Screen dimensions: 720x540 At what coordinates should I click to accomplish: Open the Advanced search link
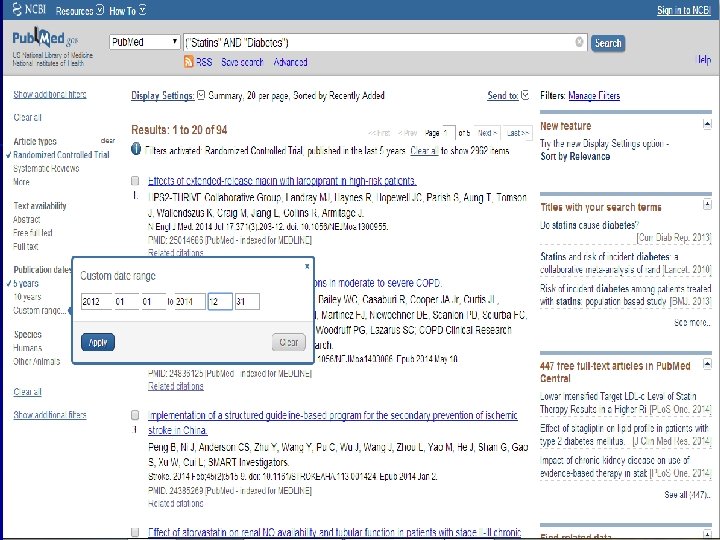tap(290, 62)
